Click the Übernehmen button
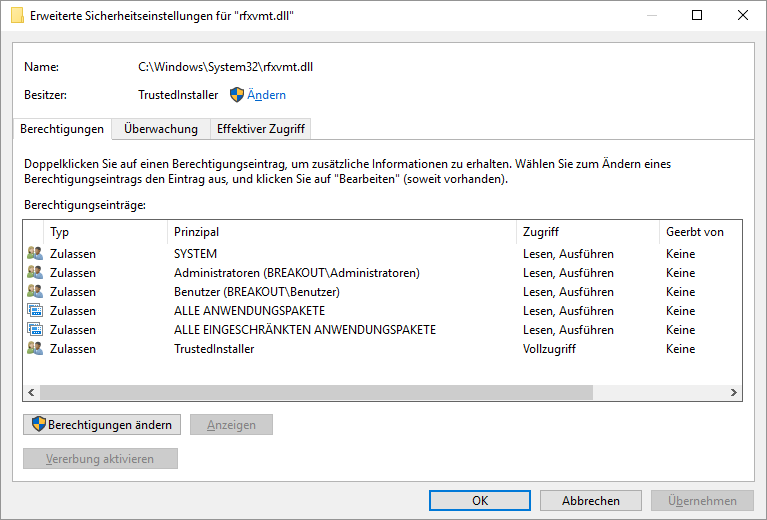Viewport: 767px width, 520px height. [702, 500]
